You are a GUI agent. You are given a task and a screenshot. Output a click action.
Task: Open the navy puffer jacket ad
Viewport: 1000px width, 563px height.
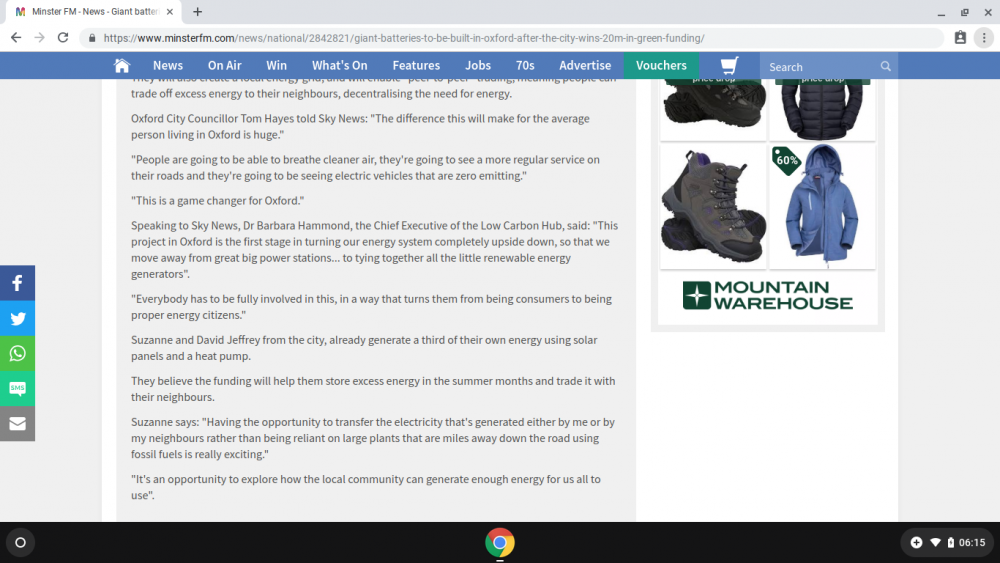point(822,108)
